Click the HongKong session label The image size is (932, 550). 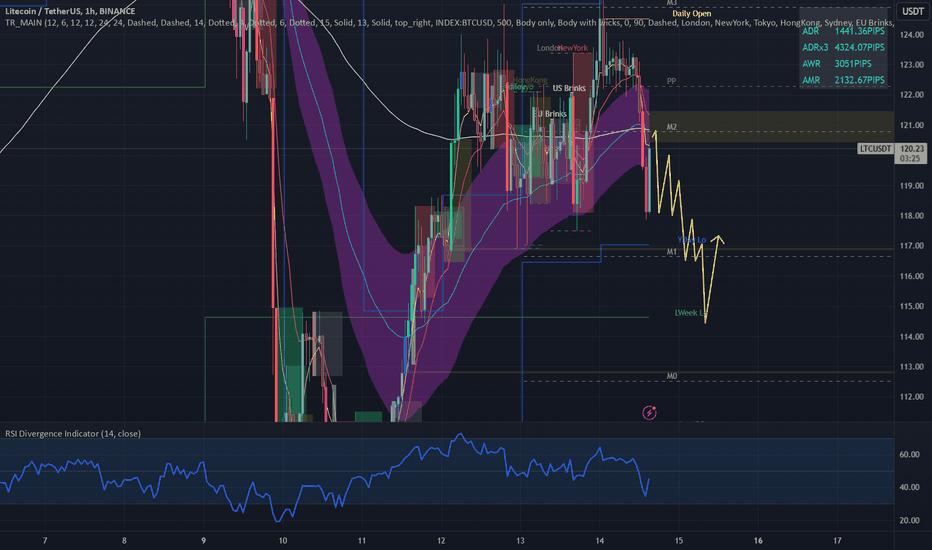click(531, 80)
